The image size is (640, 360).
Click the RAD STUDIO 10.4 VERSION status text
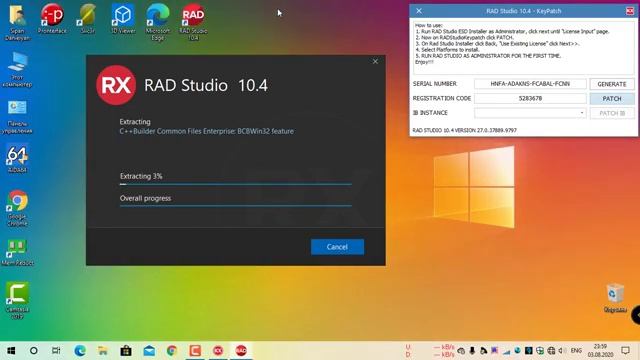(464, 130)
